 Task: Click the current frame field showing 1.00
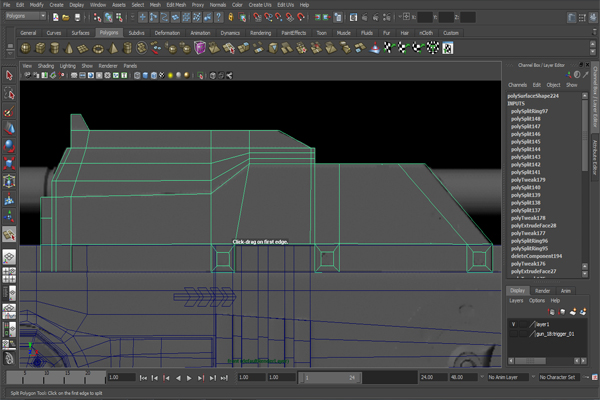(x=122, y=377)
